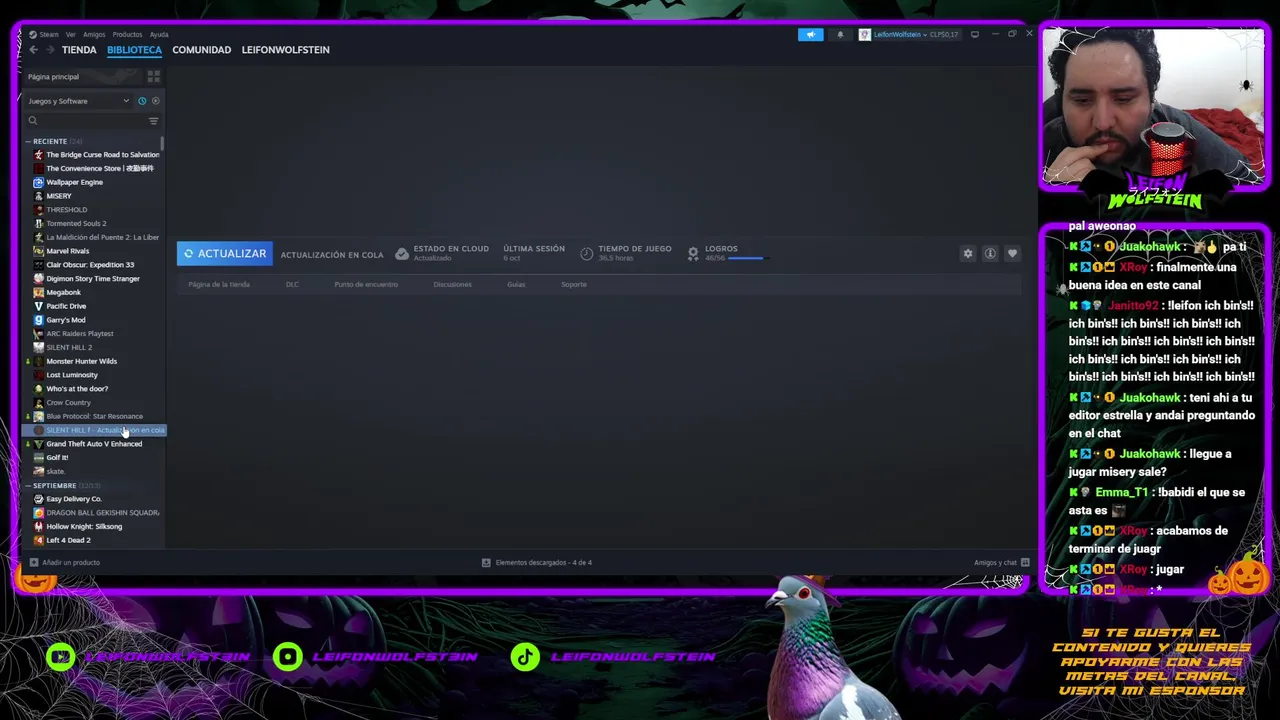Open the Discusiones link
Screen dimensions: 1280x720
(452, 284)
